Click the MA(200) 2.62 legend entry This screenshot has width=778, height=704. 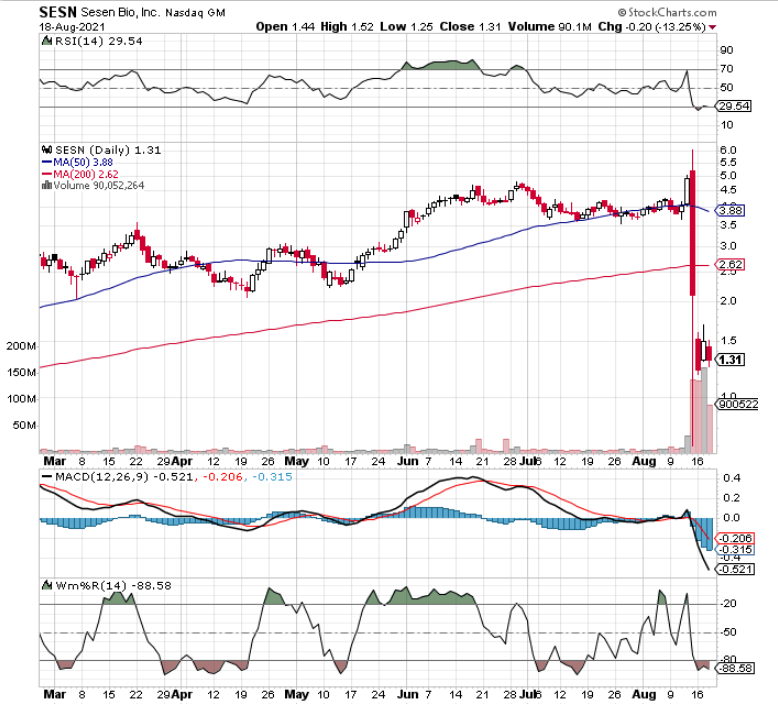(80, 174)
